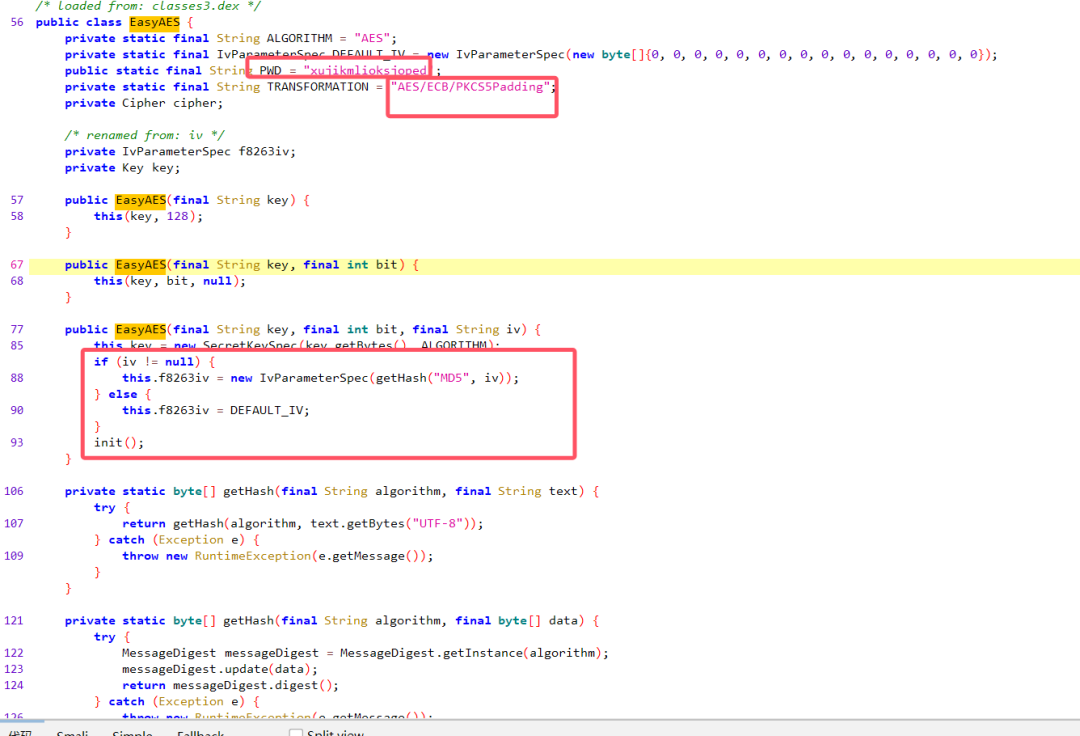The width and height of the screenshot is (1080, 736).
Task: Select the "UTF-8" string on line 107
Action: click(437, 523)
